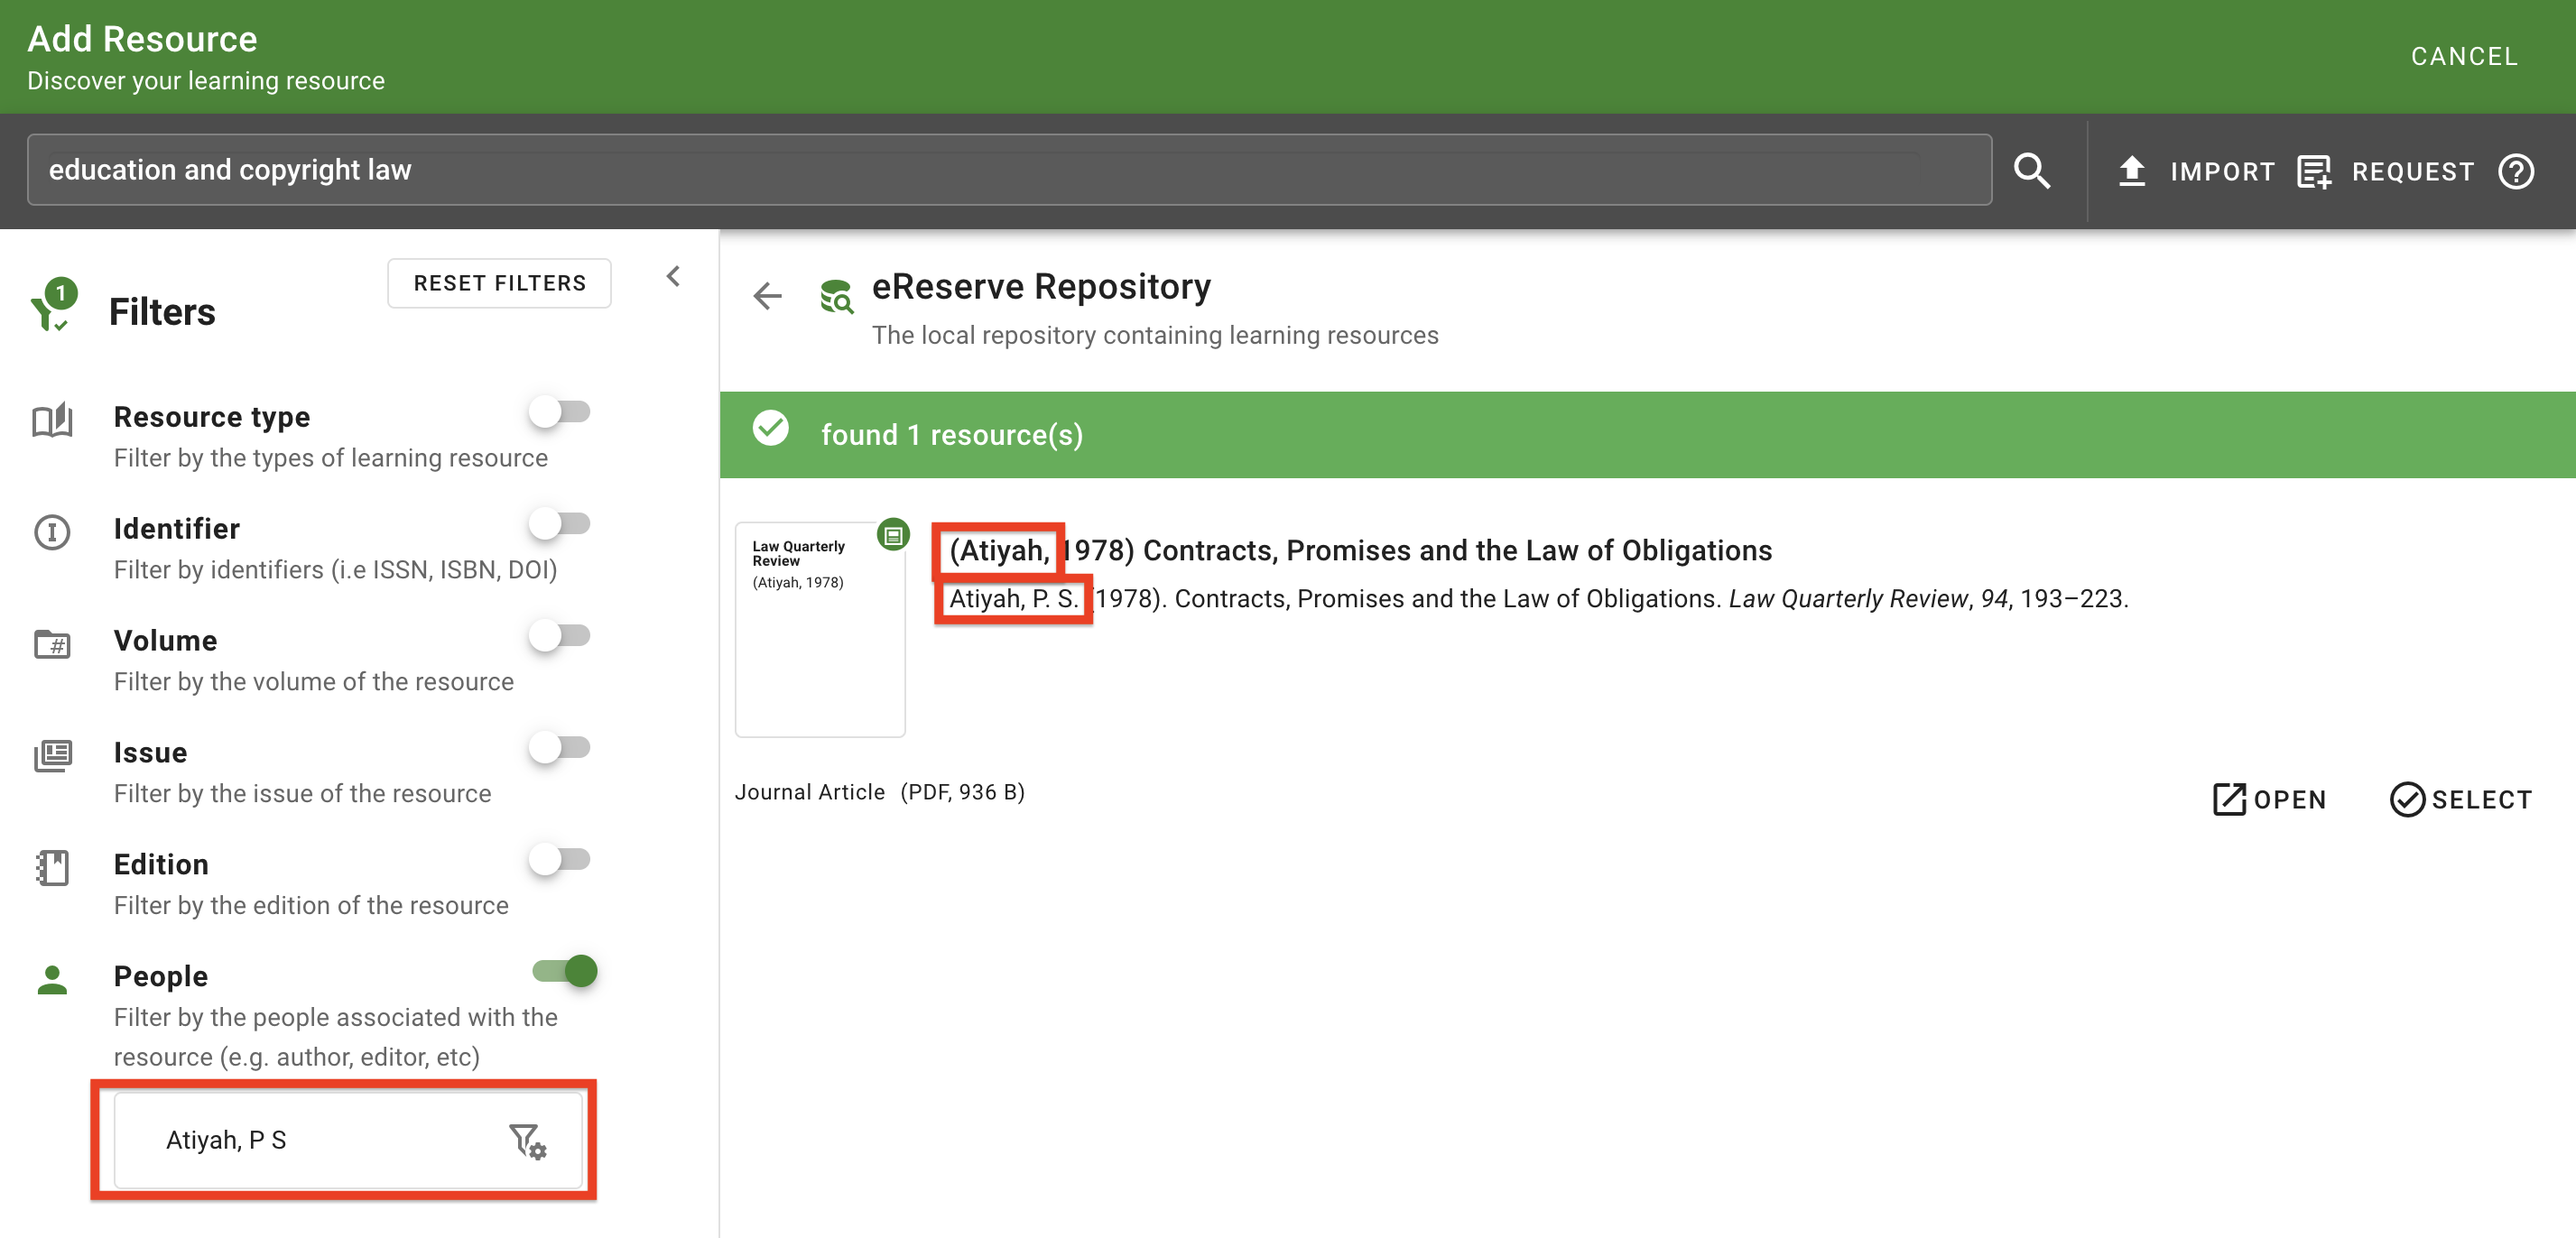Click the eReserve Repository database icon

point(836,296)
